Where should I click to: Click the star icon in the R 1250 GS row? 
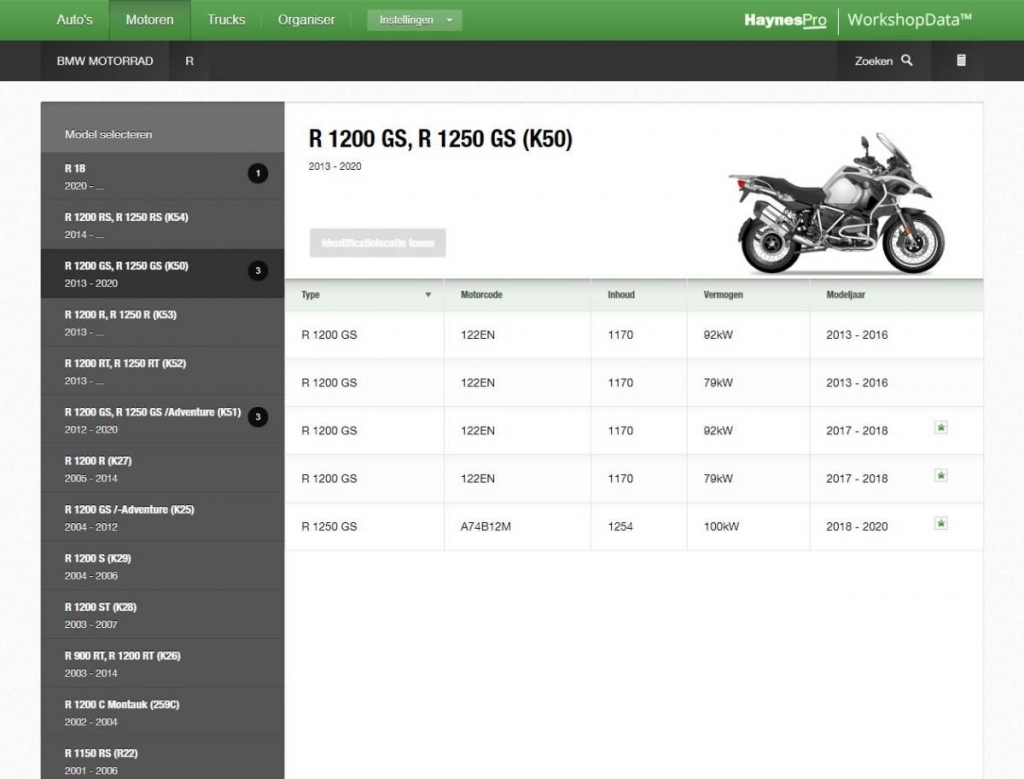(941, 523)
